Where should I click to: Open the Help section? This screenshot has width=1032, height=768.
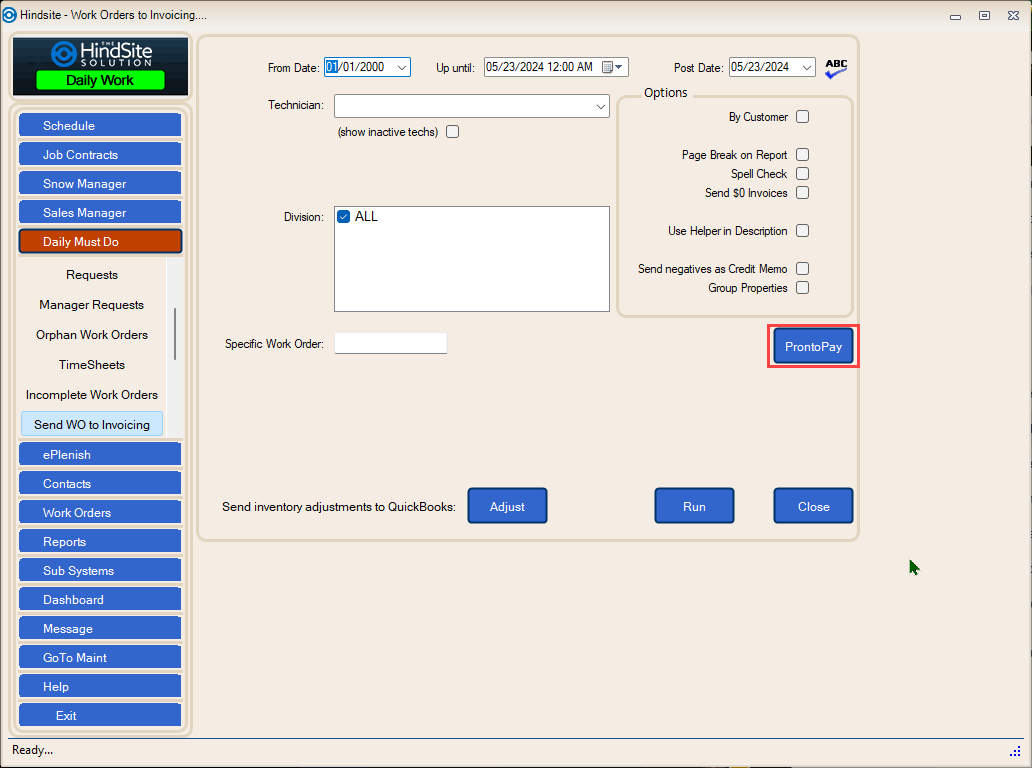(x=100, y=686)
